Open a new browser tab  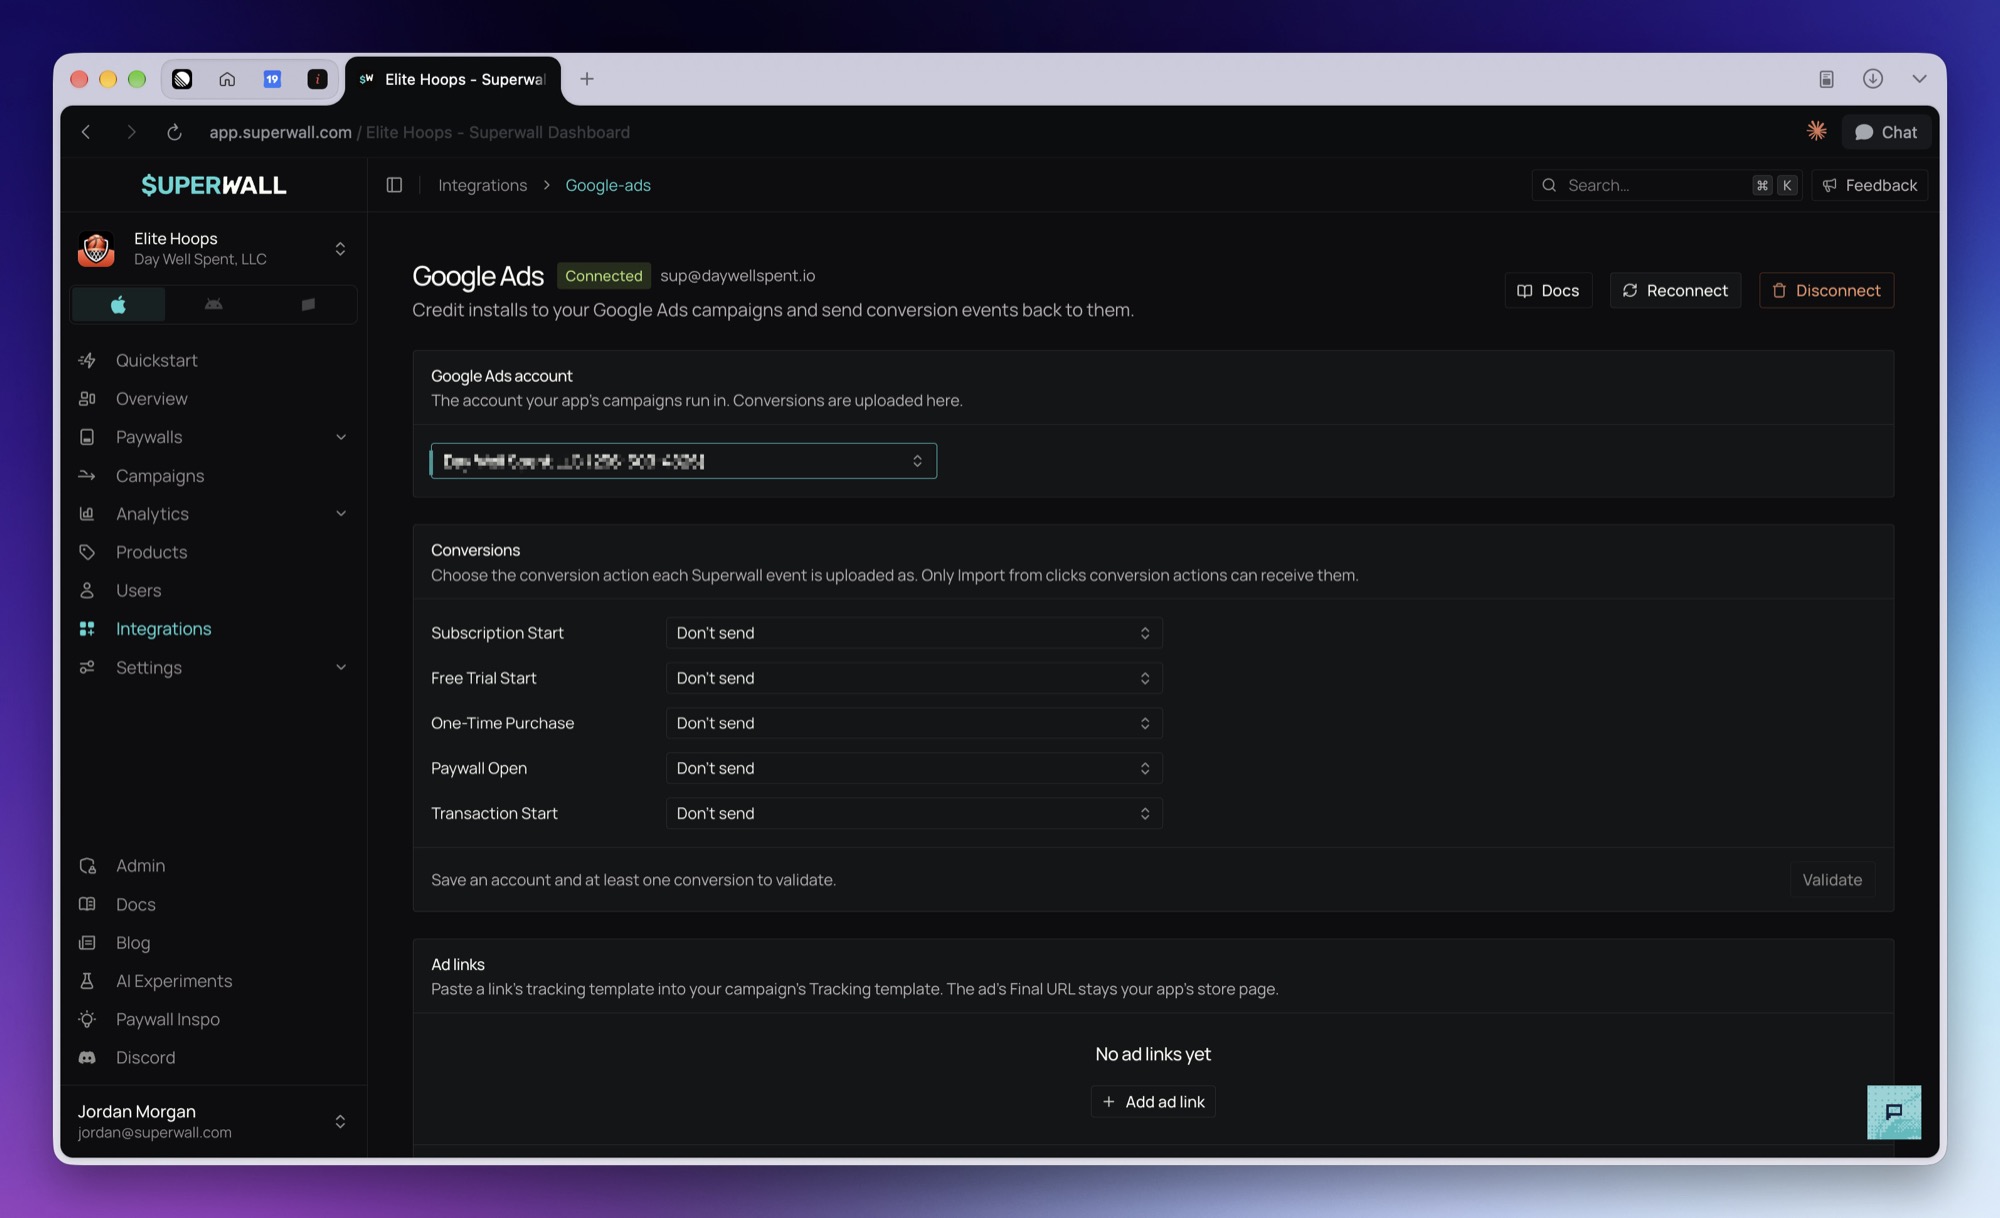point(587,79)
